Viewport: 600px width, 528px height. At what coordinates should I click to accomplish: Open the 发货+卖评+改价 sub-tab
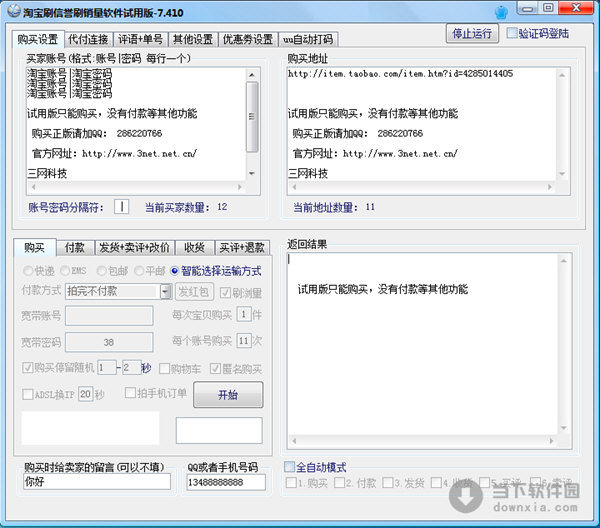134,248
